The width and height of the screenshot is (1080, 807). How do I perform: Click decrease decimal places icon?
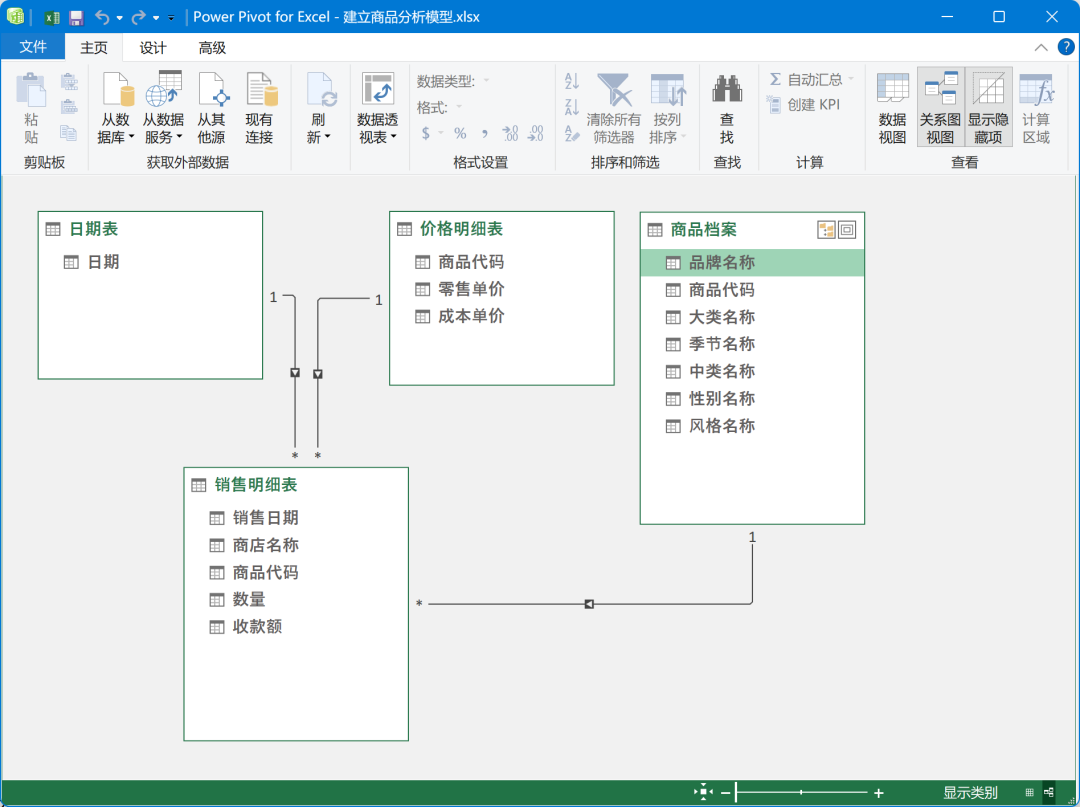535,133
